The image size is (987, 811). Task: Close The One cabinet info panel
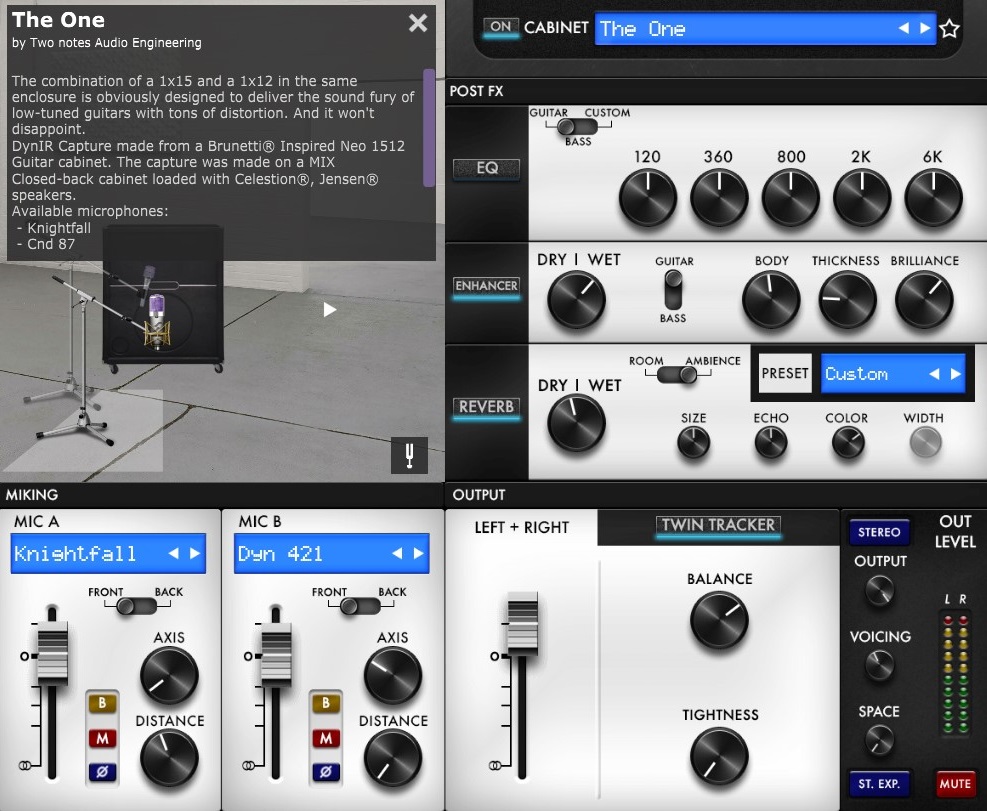coord(418,23)
